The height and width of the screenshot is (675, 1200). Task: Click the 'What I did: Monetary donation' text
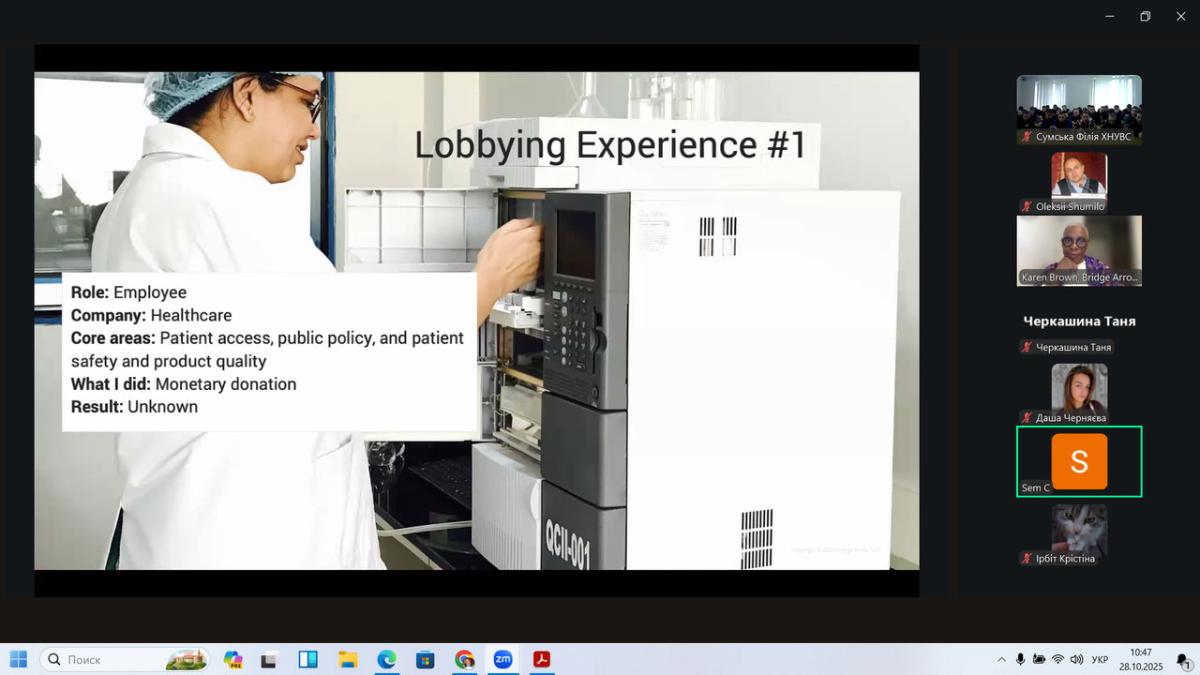184,384
